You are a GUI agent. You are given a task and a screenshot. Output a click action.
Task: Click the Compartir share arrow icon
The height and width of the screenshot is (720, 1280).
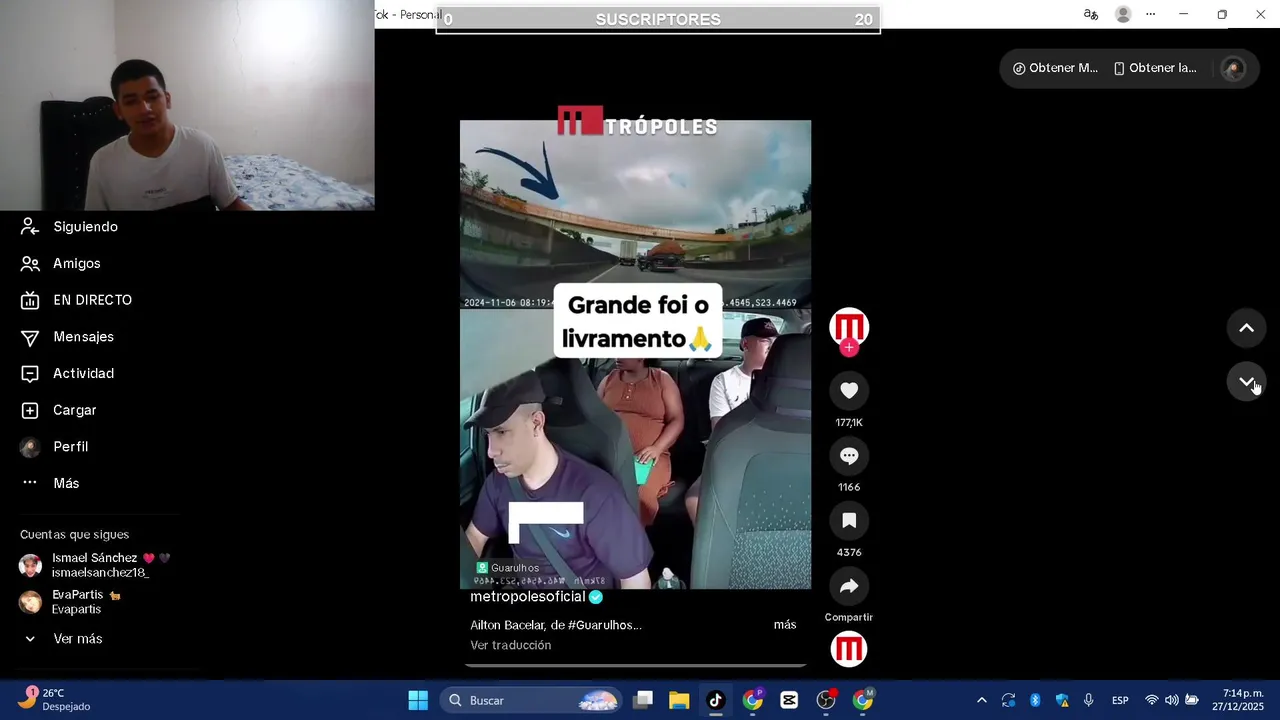(x=849, y=586)
